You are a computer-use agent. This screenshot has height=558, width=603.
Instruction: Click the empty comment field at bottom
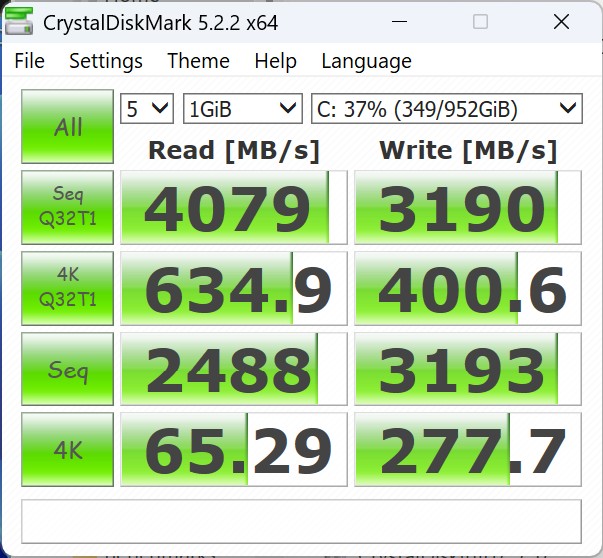[302, 521]
